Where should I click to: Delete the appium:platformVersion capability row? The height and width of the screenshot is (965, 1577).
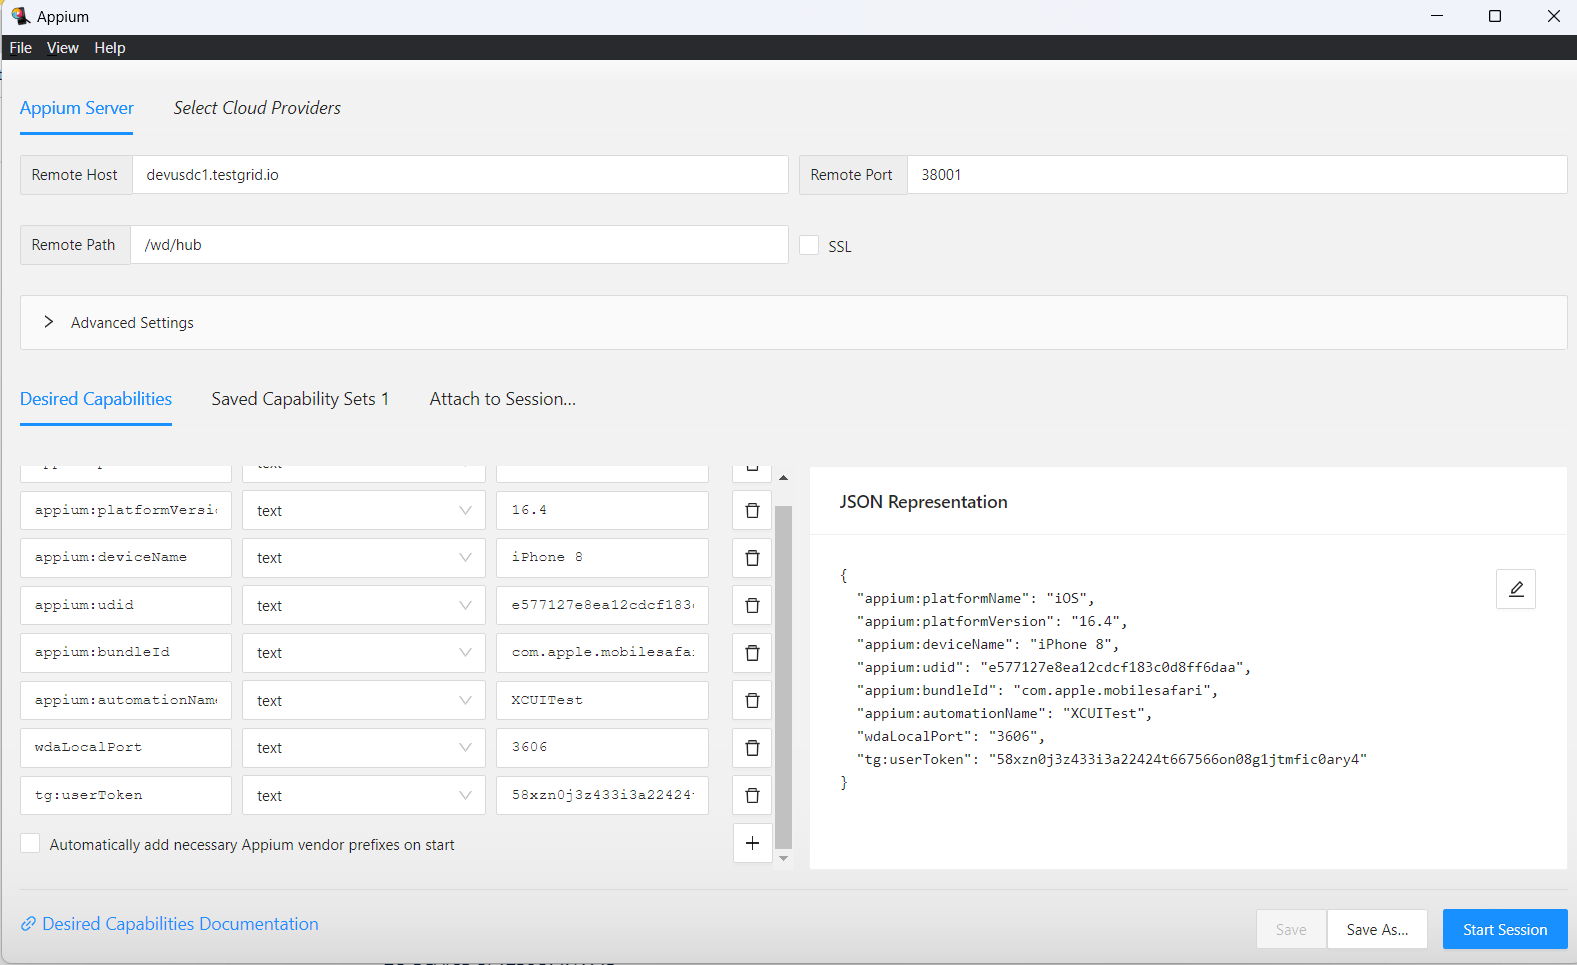(752, 510)
